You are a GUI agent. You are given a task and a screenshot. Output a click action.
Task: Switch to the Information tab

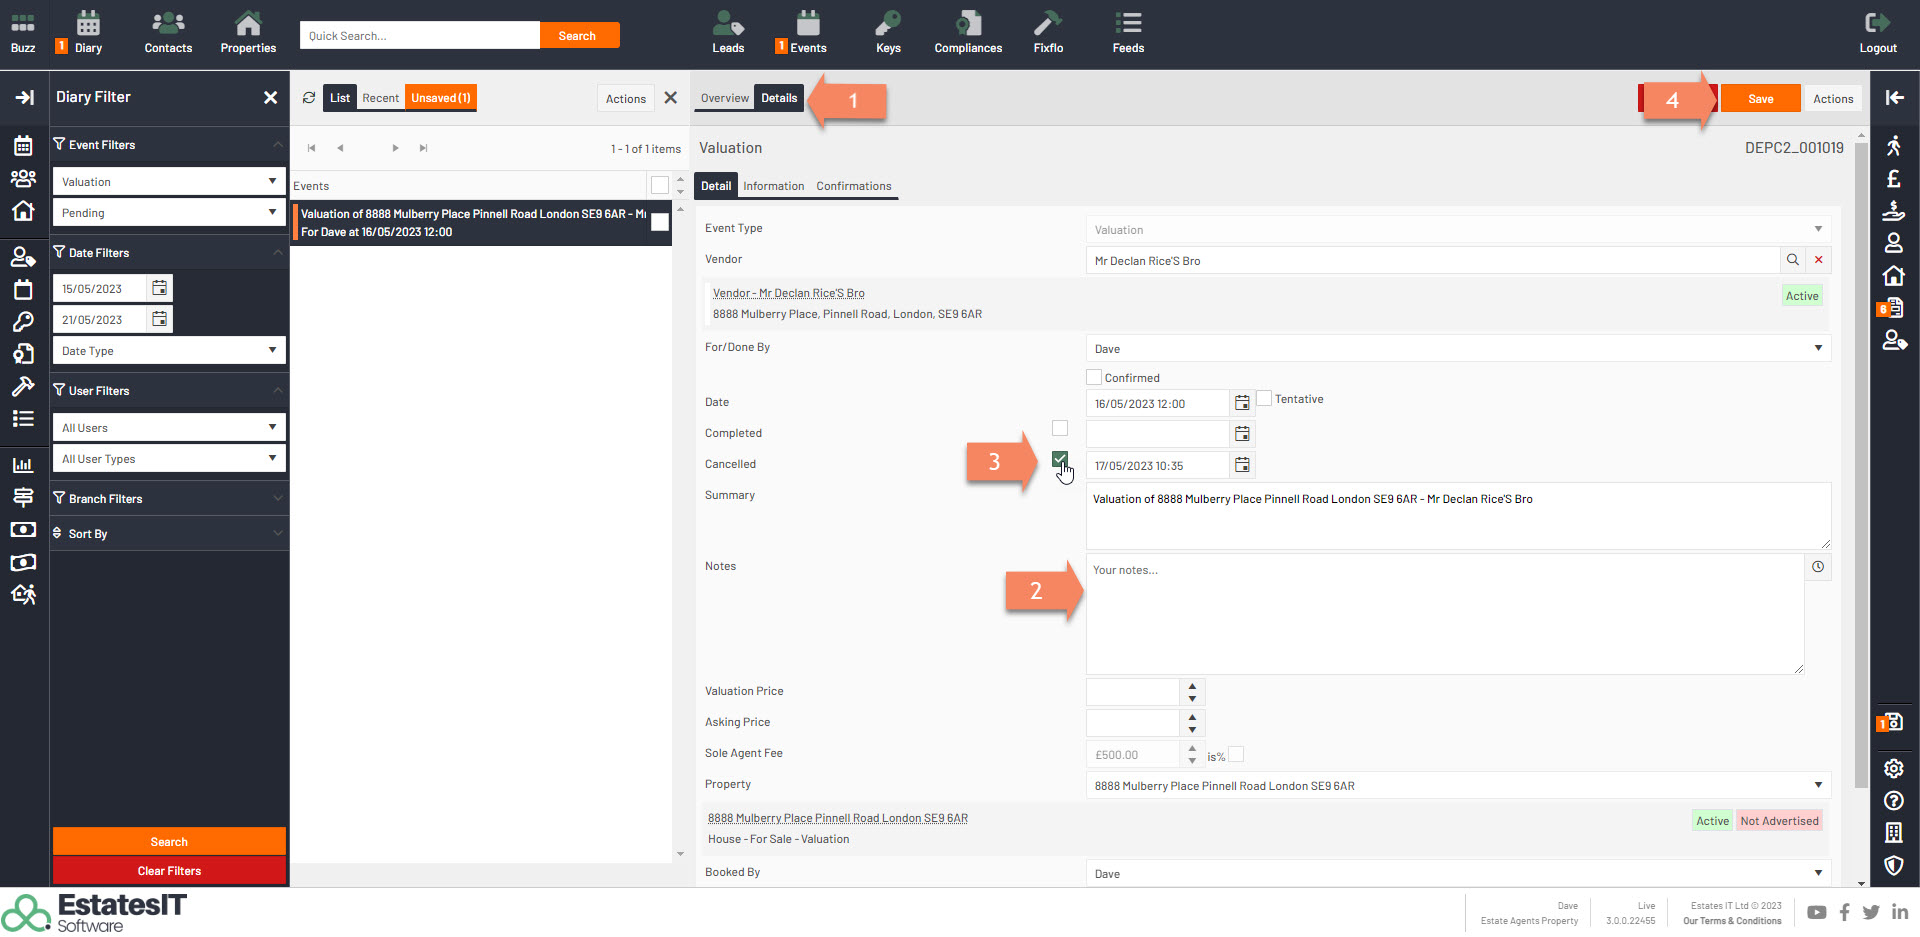pyautogui.click(x=773, y=186)
